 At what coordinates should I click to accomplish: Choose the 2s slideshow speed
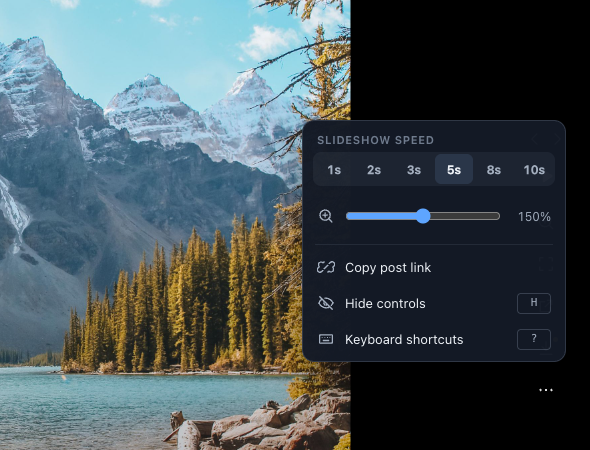(374, 170)
